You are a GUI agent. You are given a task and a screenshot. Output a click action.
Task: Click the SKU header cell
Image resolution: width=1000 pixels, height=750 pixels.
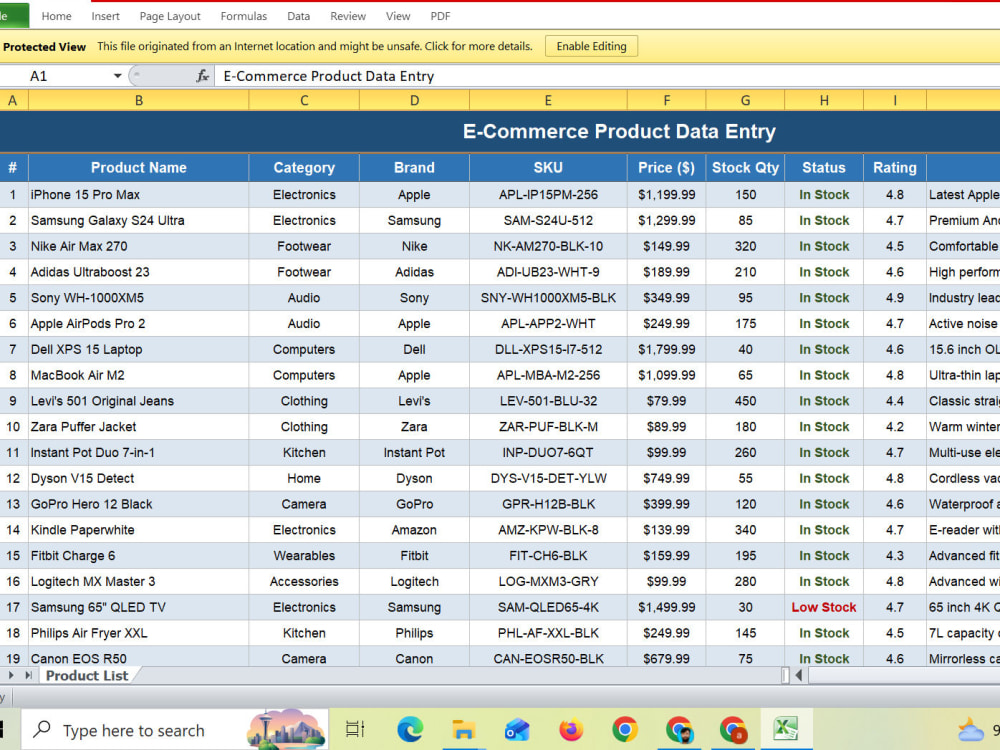click(548, 168)
